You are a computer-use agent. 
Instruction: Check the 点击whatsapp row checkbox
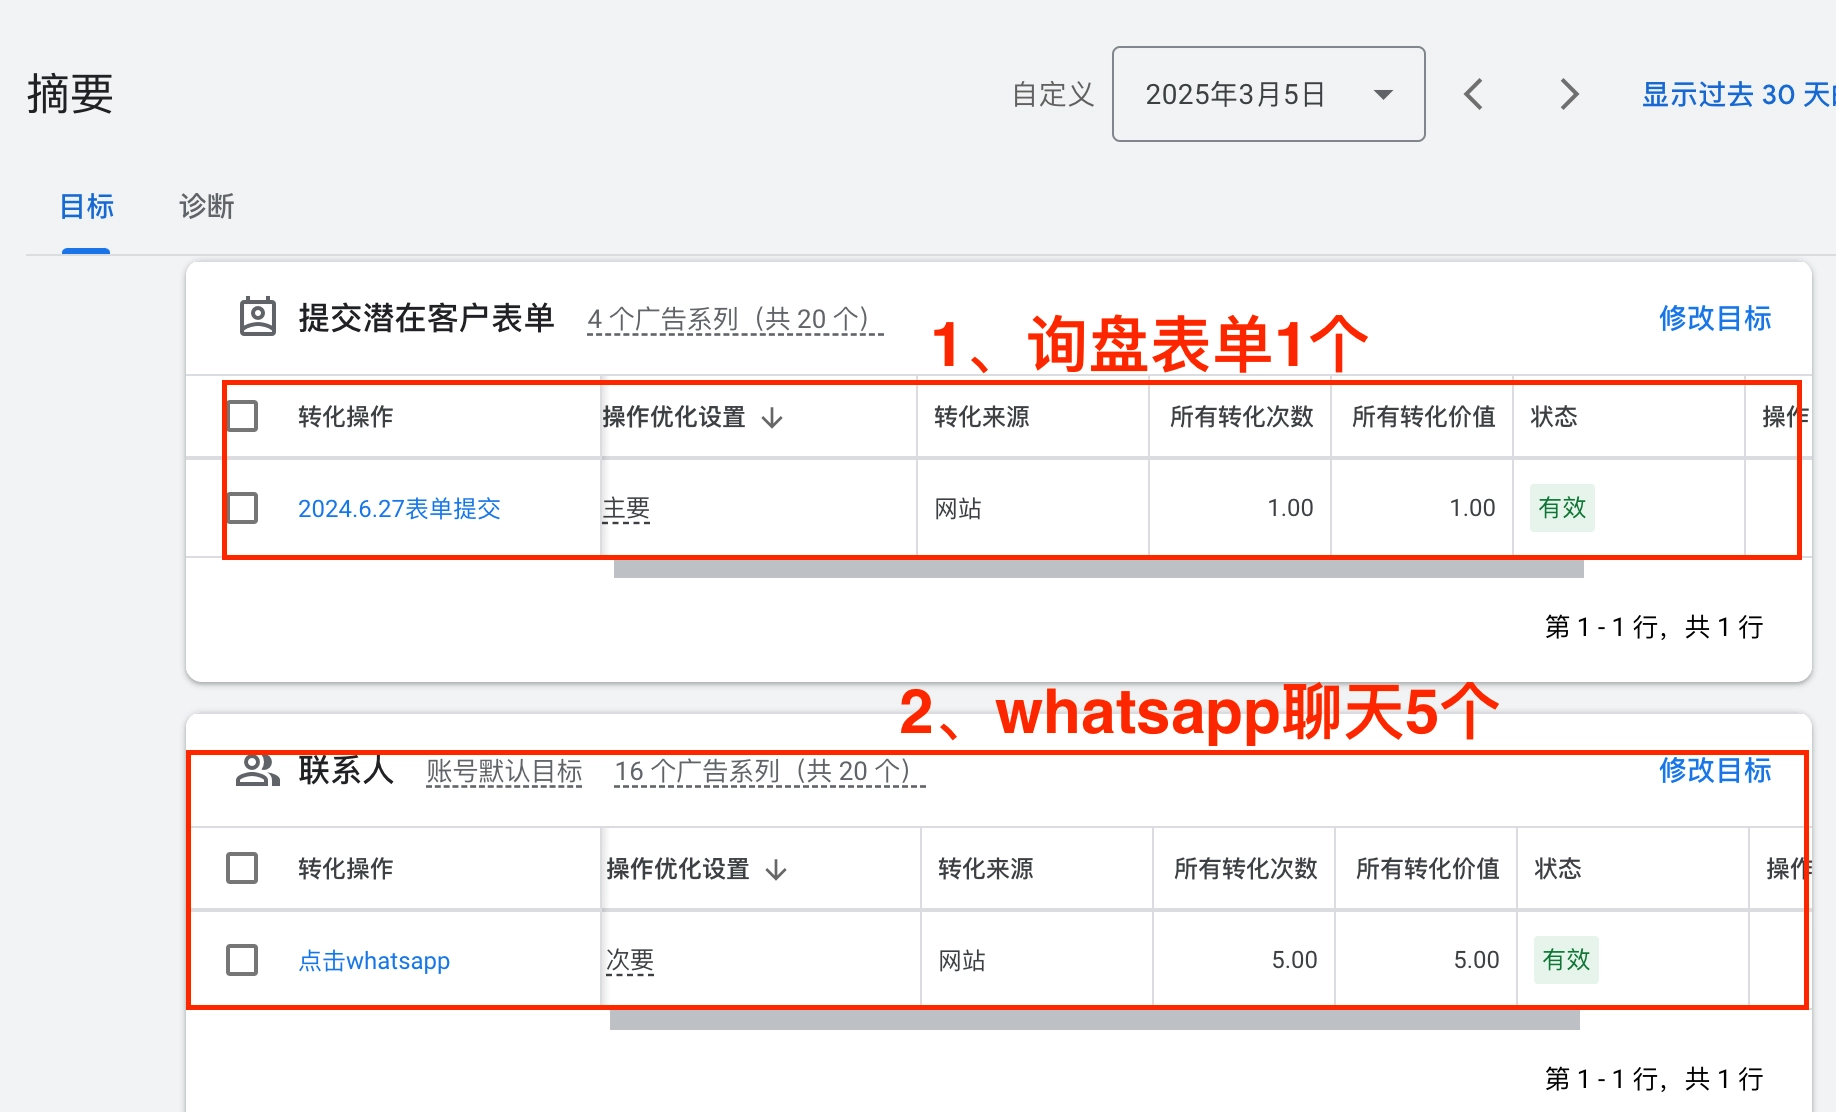tap(242, 960)
